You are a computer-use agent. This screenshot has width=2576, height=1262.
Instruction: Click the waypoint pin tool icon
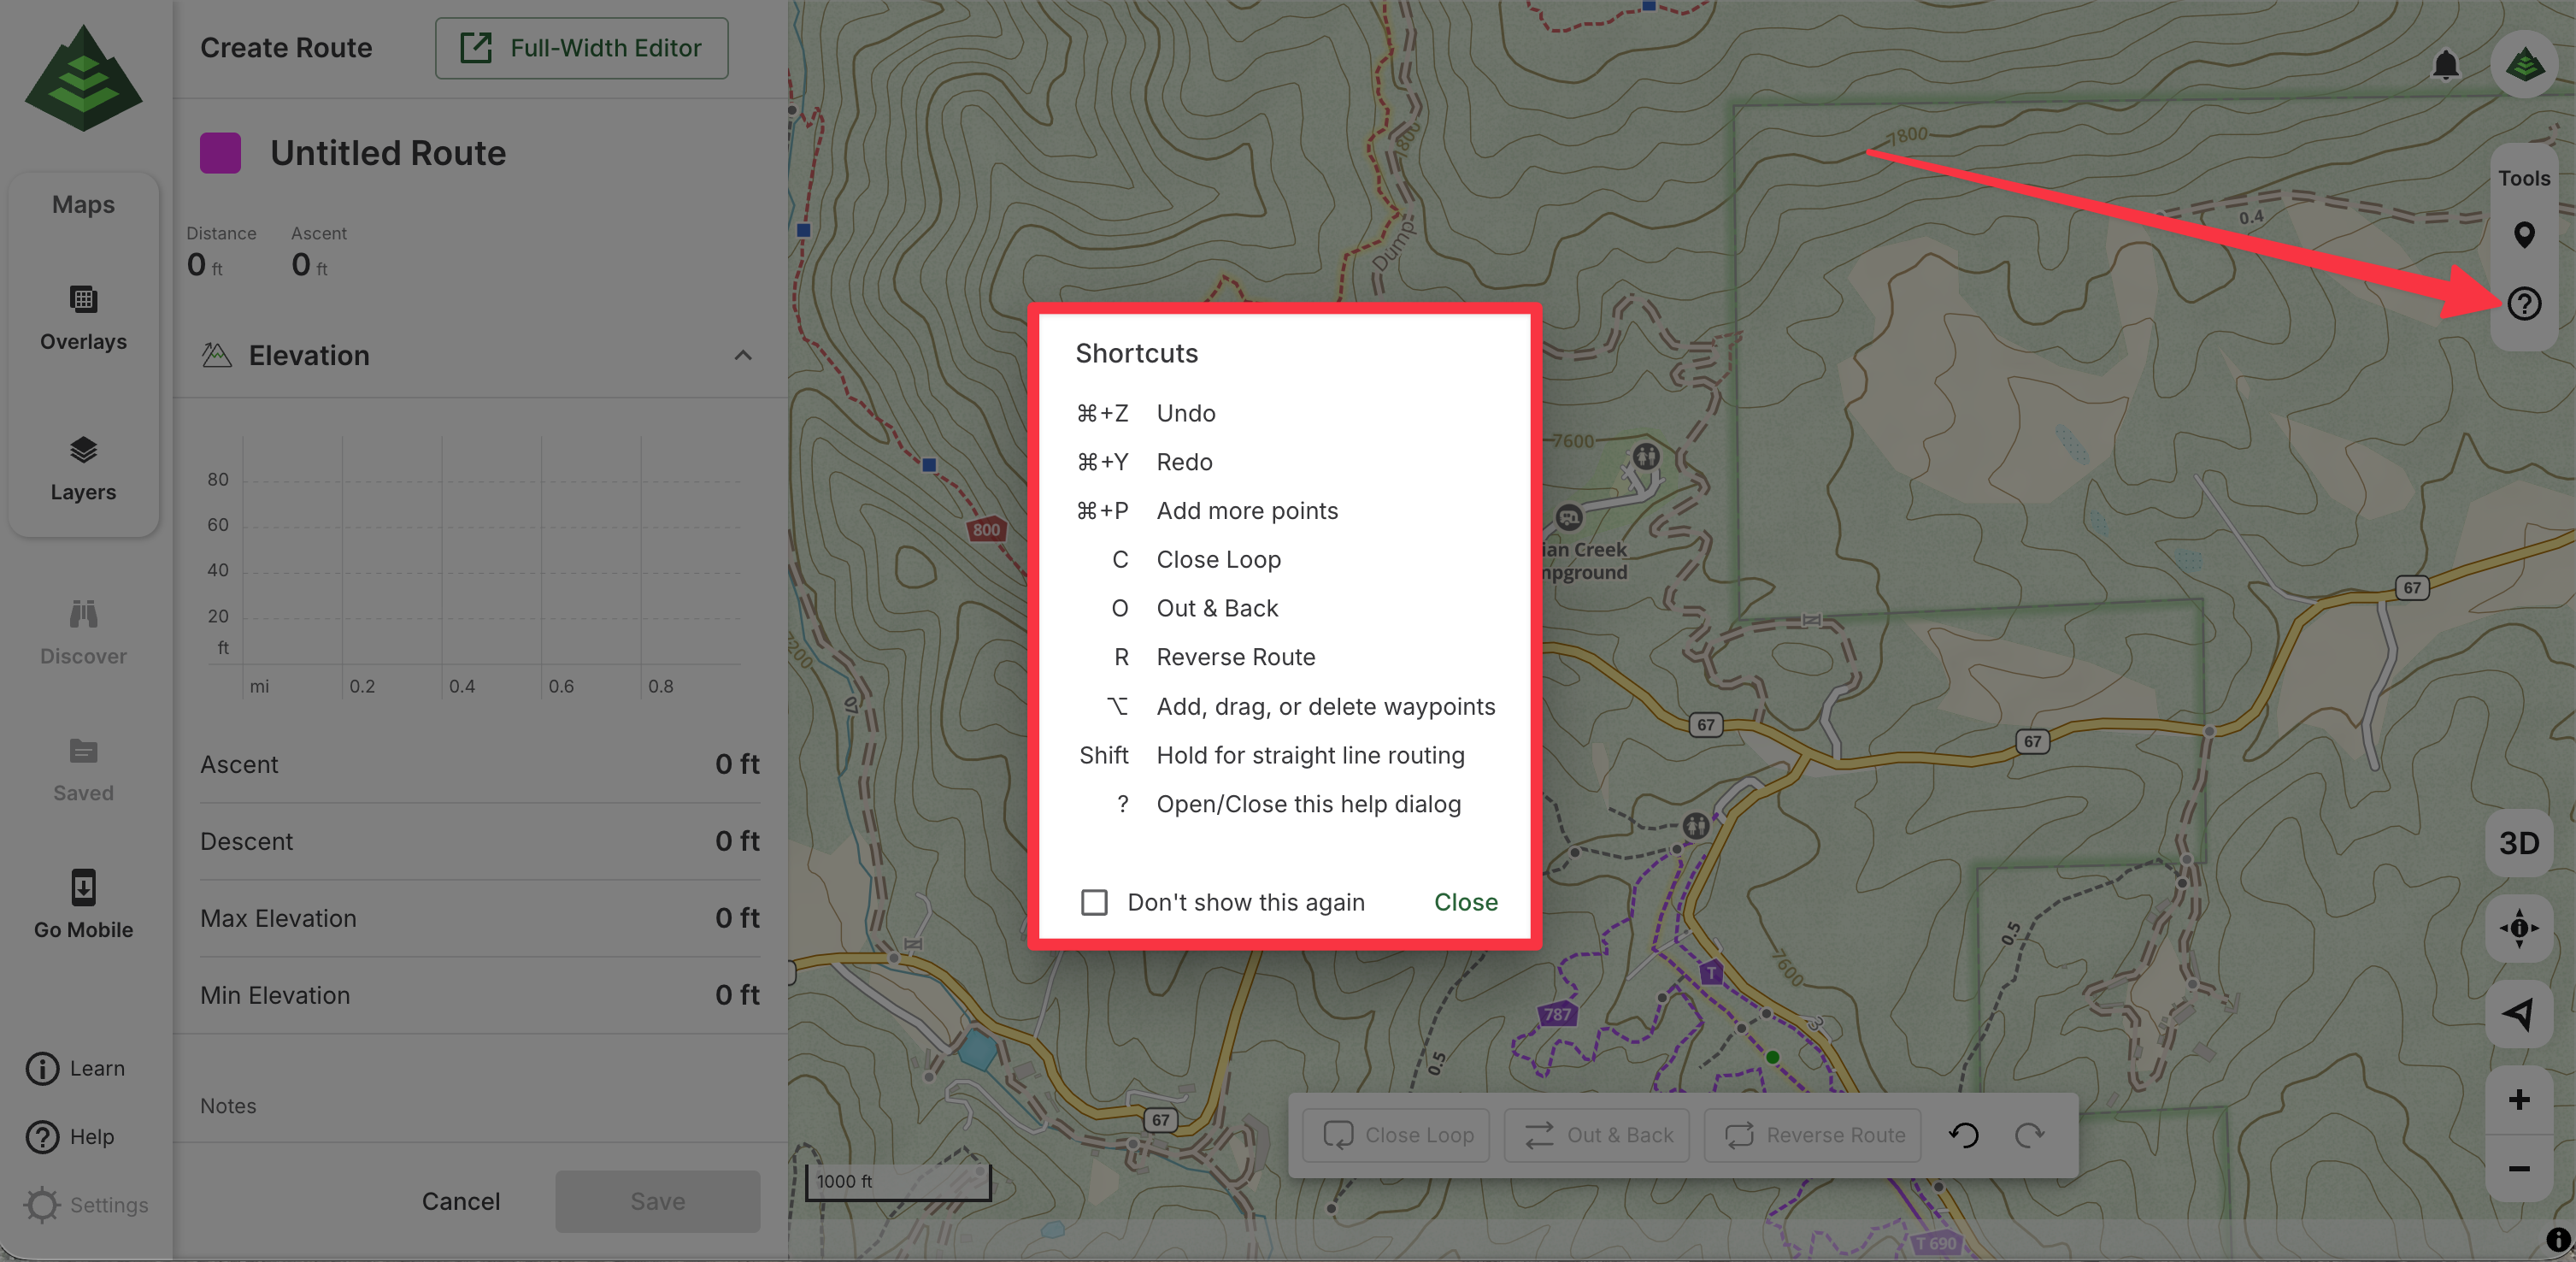pyautogui.click(x=2523, y=235)
